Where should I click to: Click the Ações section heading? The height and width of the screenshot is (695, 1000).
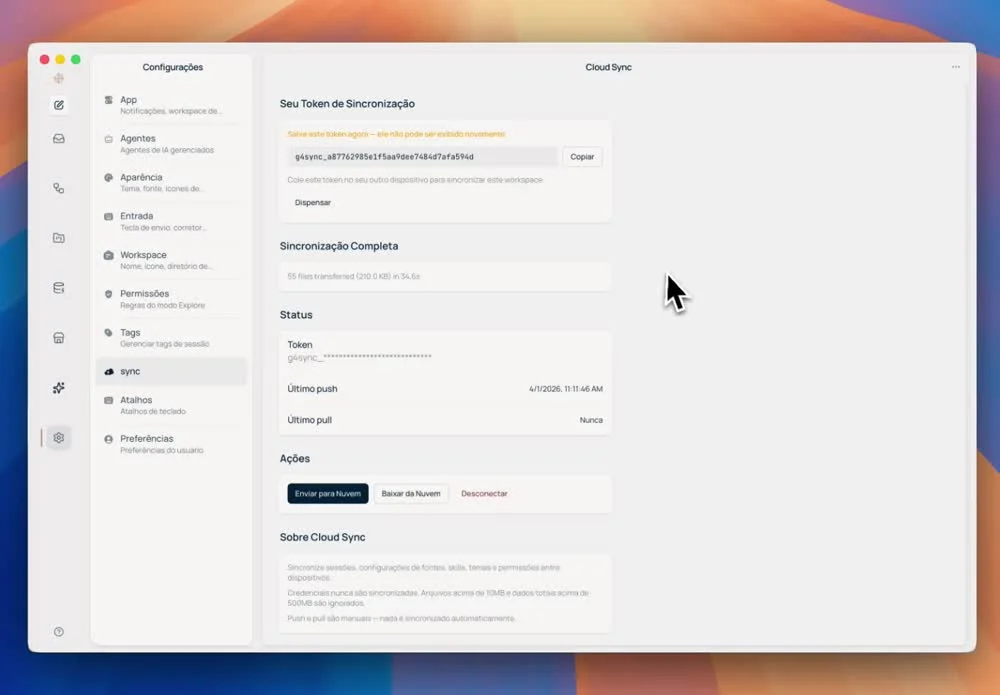point(295,459)
